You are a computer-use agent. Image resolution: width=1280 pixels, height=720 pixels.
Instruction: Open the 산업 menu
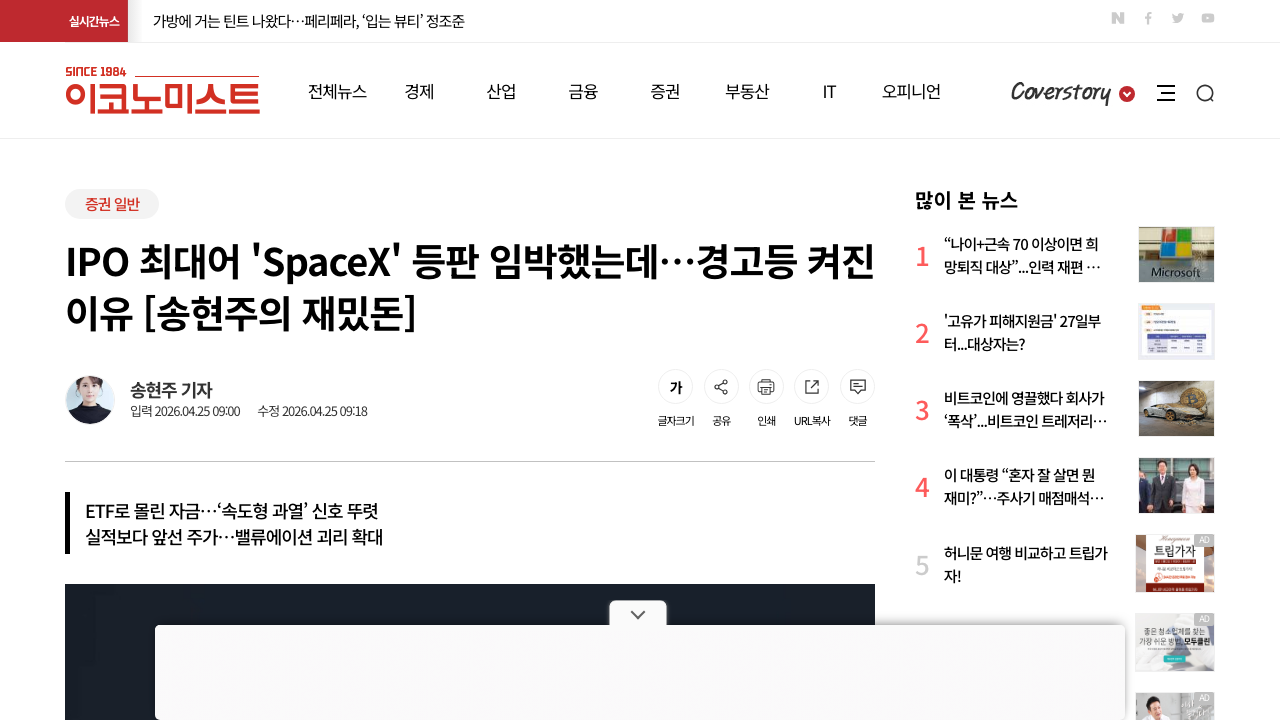click(x=501, y=92)
